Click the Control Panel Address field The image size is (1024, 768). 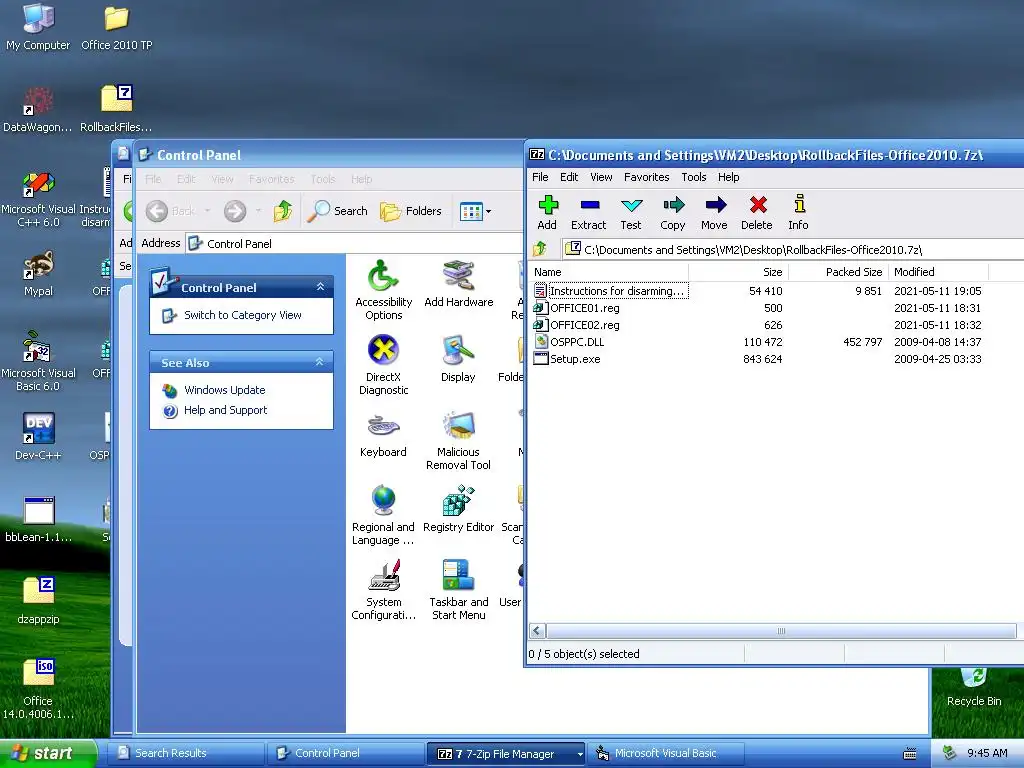(355, 244)
